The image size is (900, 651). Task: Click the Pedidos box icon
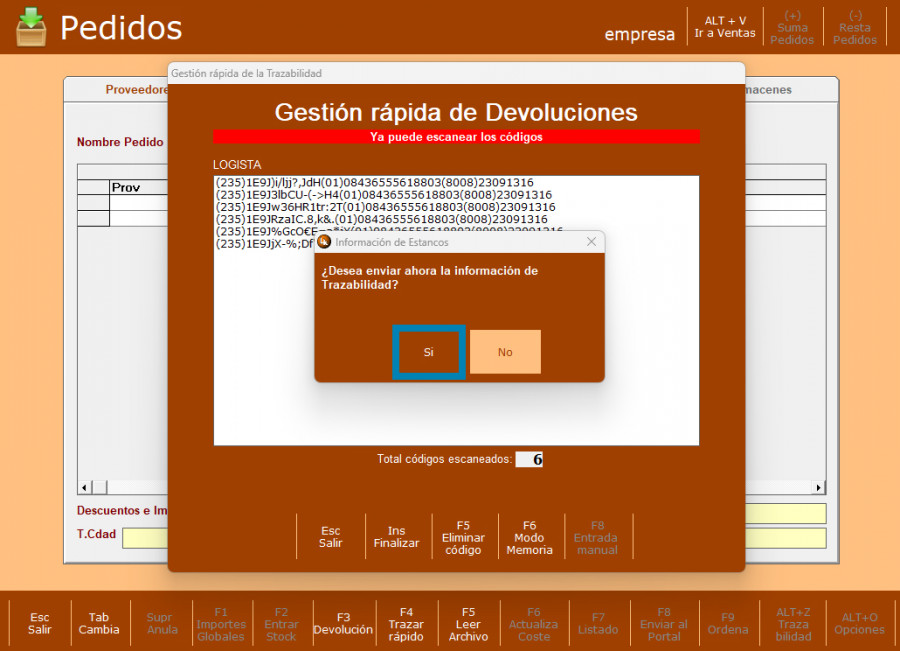point(31,27)
